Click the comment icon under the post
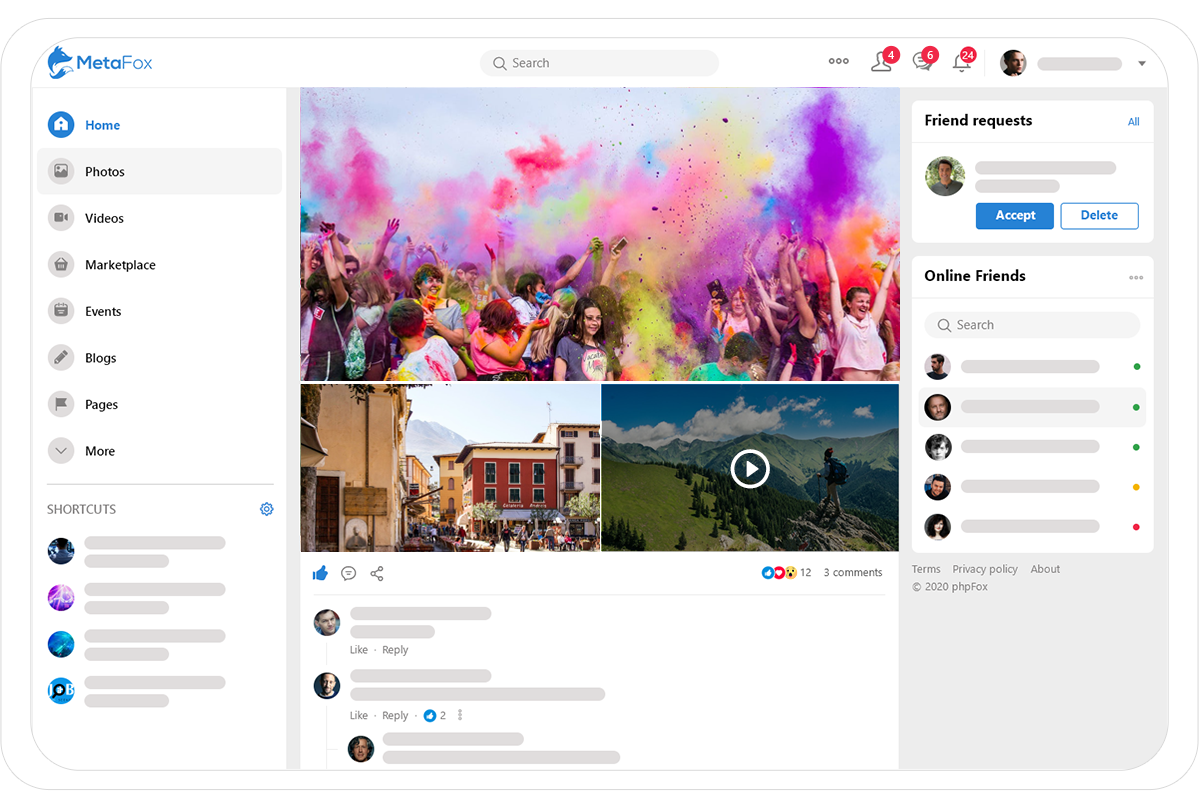 coord(348,573)
